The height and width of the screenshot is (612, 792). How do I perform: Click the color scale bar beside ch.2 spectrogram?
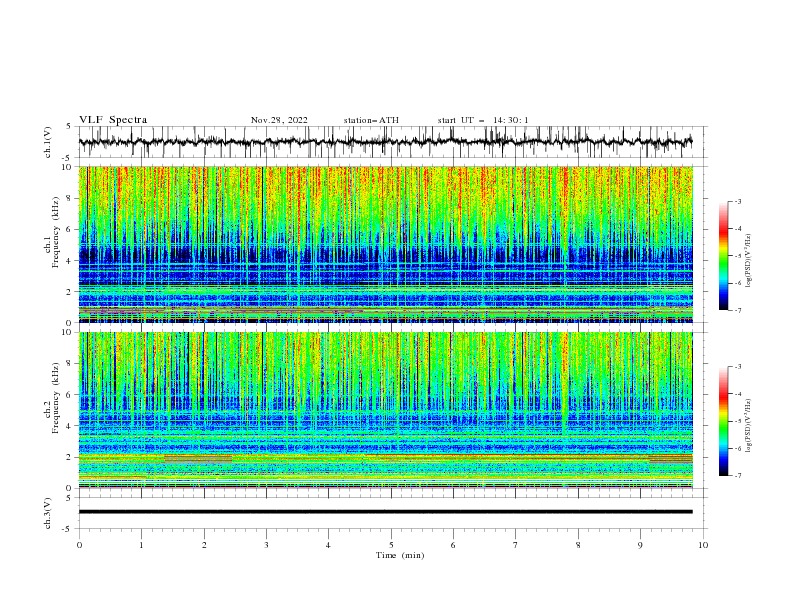[723, 421]
